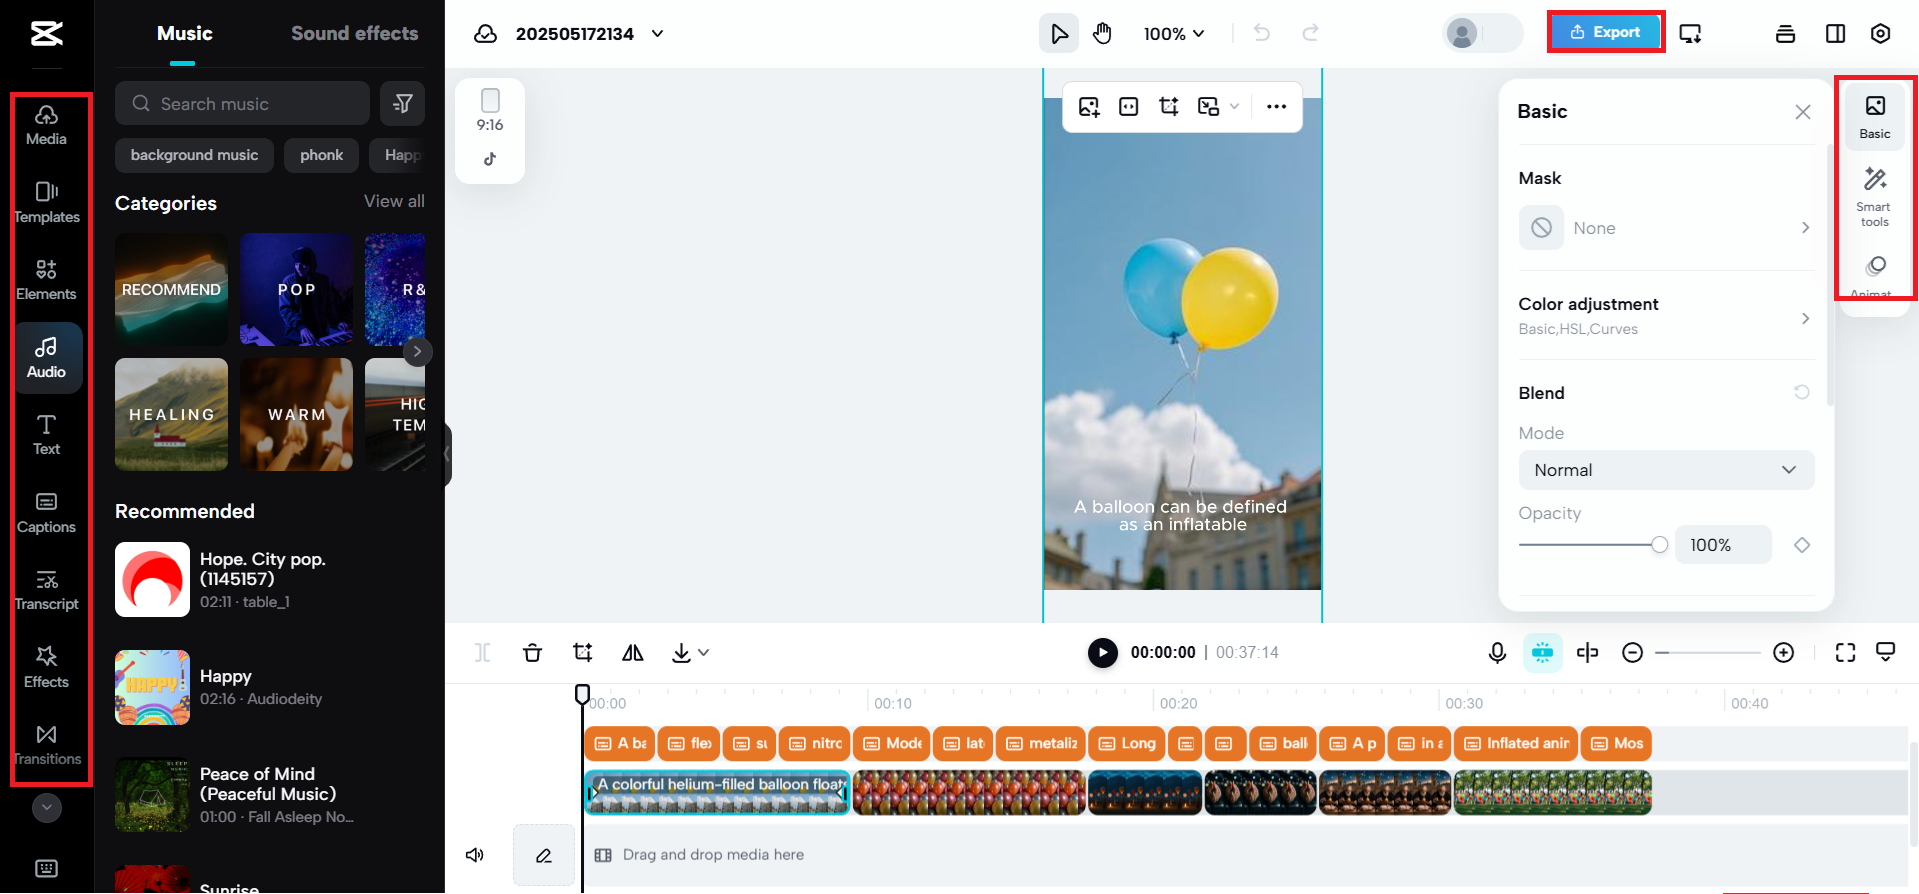
Task: Click the layers stack icon in top bar
Action: coord(1785,34)
